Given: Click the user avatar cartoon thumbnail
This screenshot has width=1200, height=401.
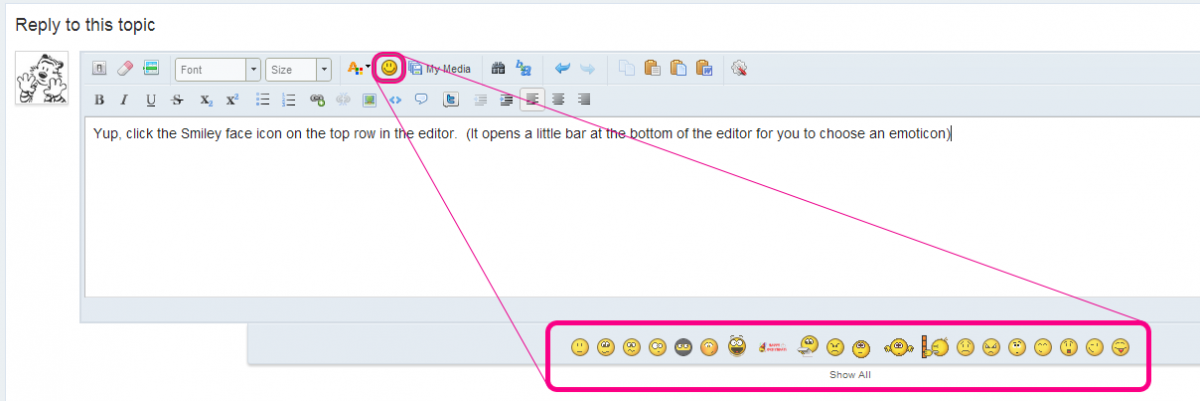Looking at the screenshot, I should (x=42, y=77).
